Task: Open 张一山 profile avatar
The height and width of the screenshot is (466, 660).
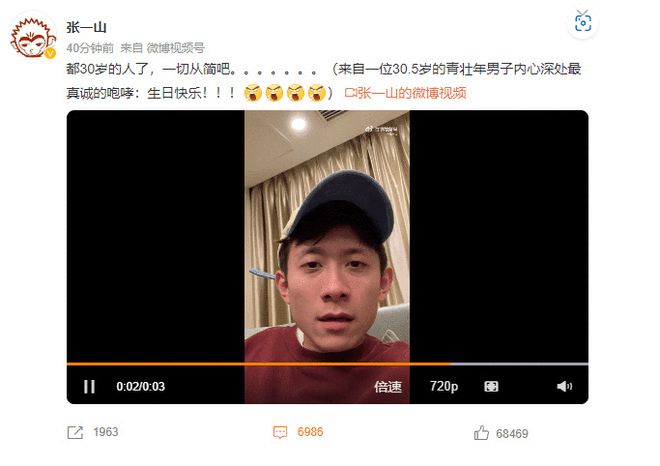Action: pos(33,37)
